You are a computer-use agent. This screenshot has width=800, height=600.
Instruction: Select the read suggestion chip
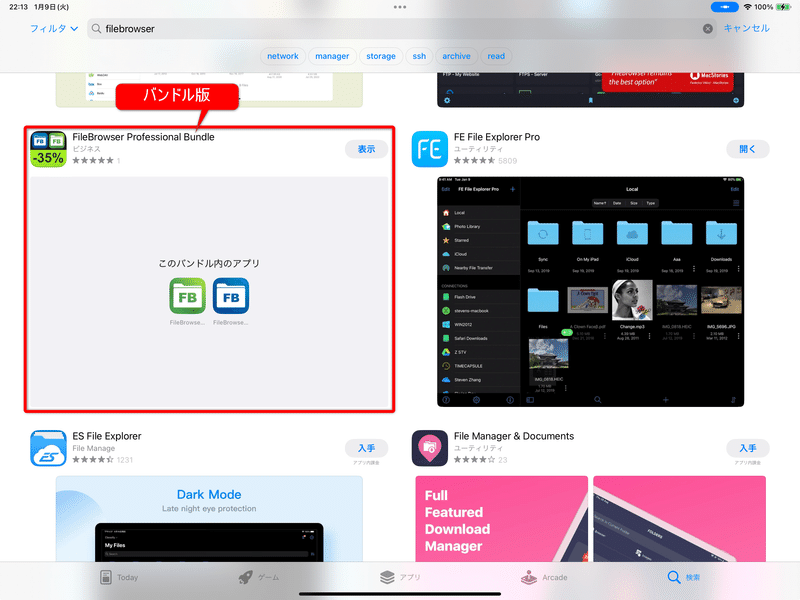tap(496, 56)
